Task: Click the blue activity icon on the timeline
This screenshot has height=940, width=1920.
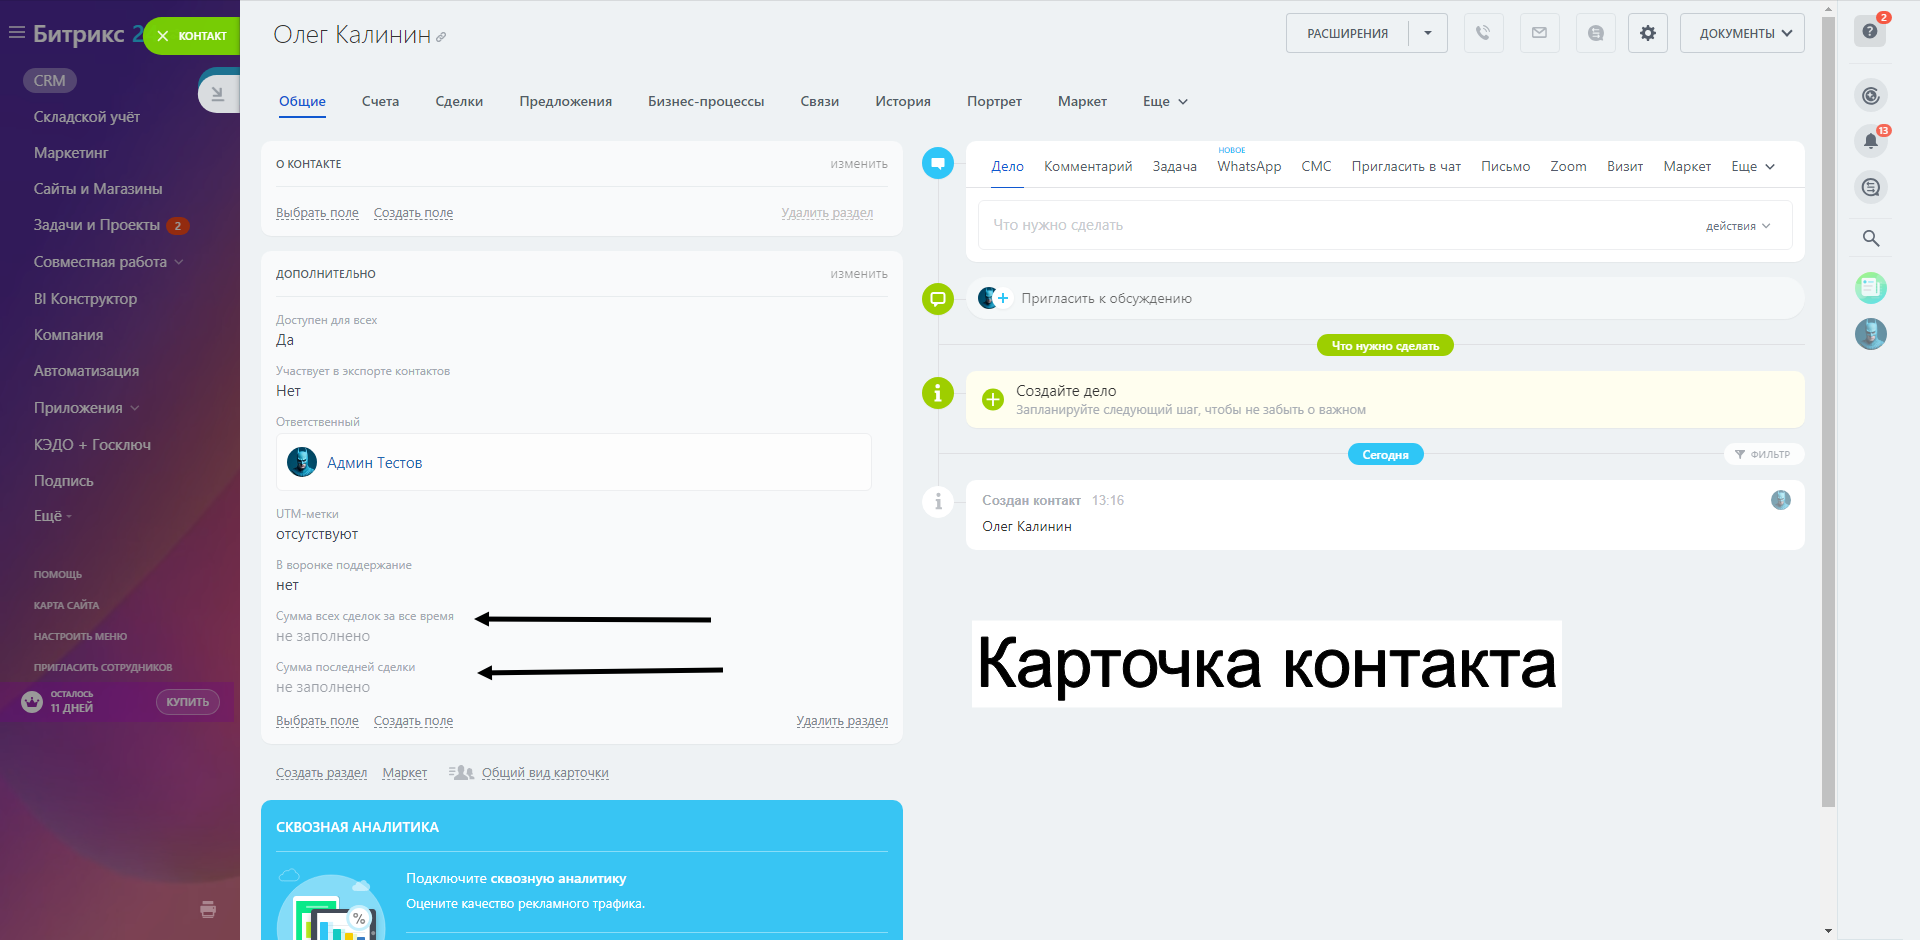Action: [x=937, y=162]
